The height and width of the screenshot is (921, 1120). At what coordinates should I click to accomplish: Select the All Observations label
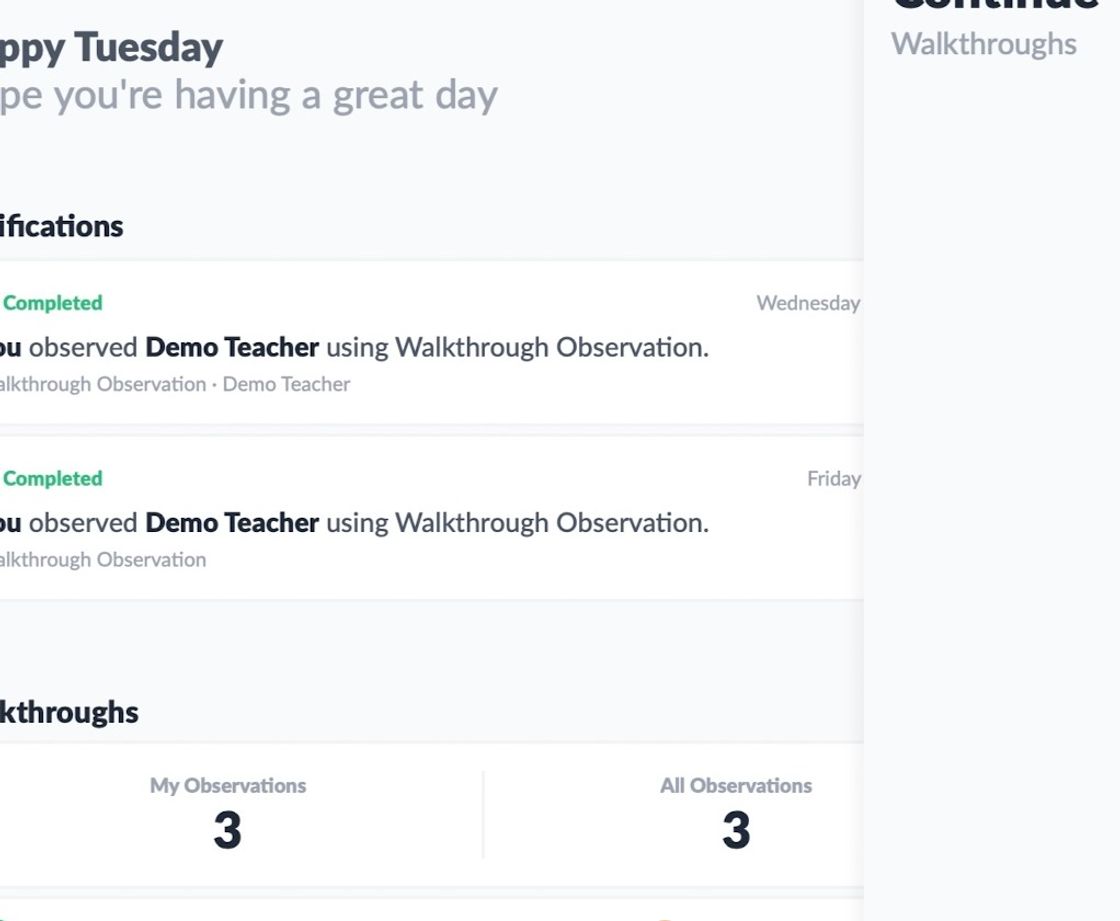click(735, 786)
